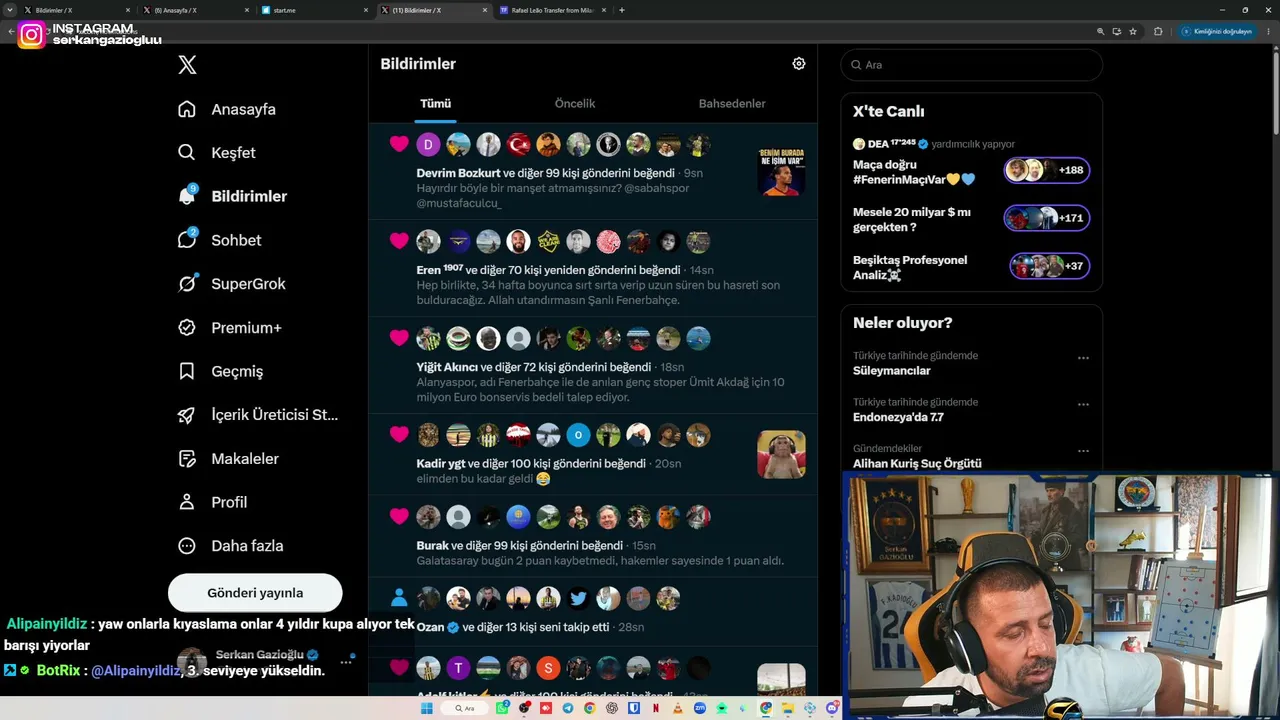This screenshot has width=1280, height=720.
Task: Open İçerik Üreticisi rocket icon
Action: pos(187,415)
